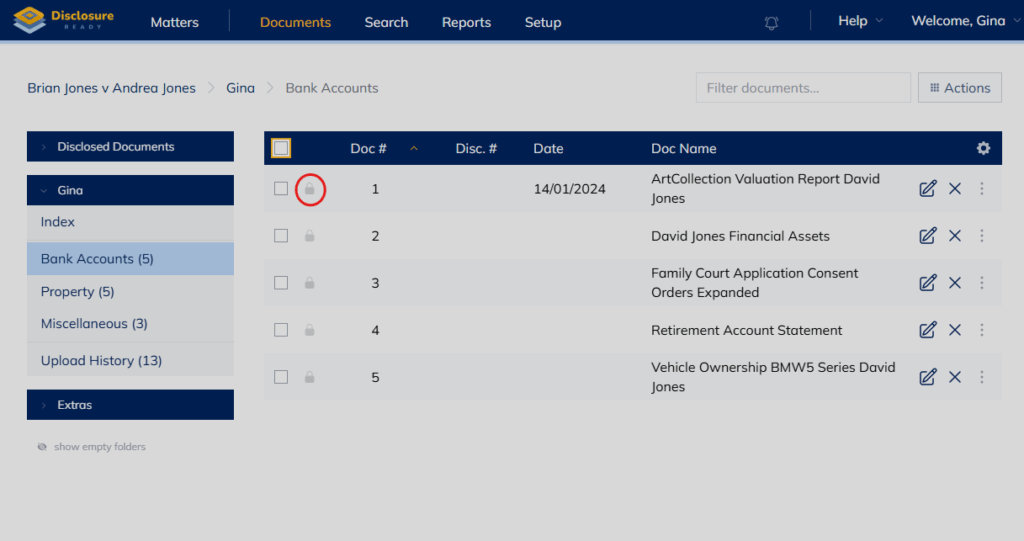Open the Reports menu
This screenshot has width=1024, height=541.
click(466, 22)
